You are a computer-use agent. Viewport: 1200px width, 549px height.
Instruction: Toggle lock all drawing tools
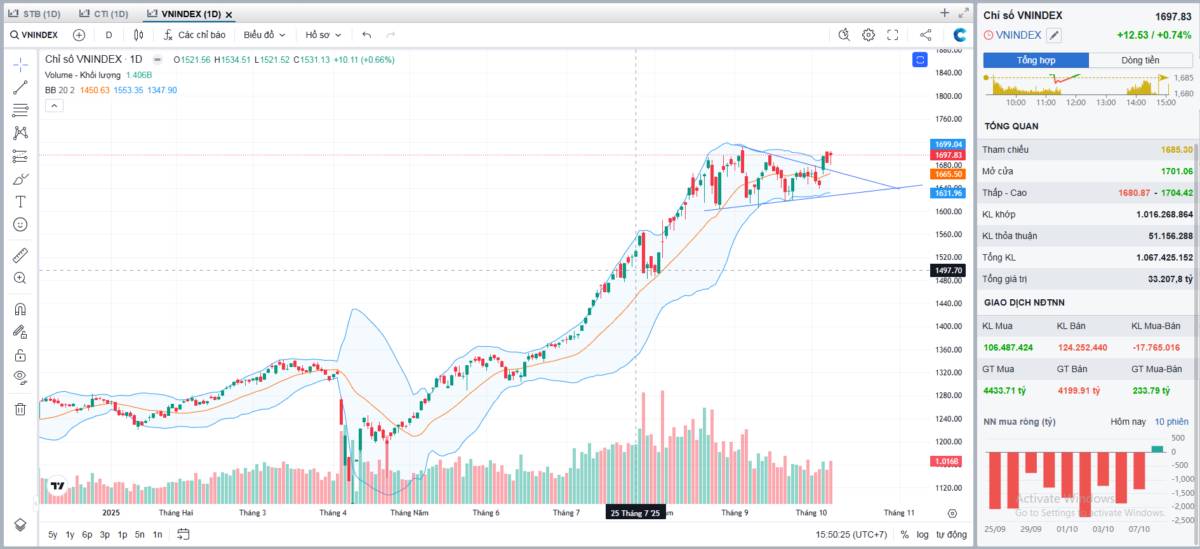pyautogui.click(x=20, y=355)
